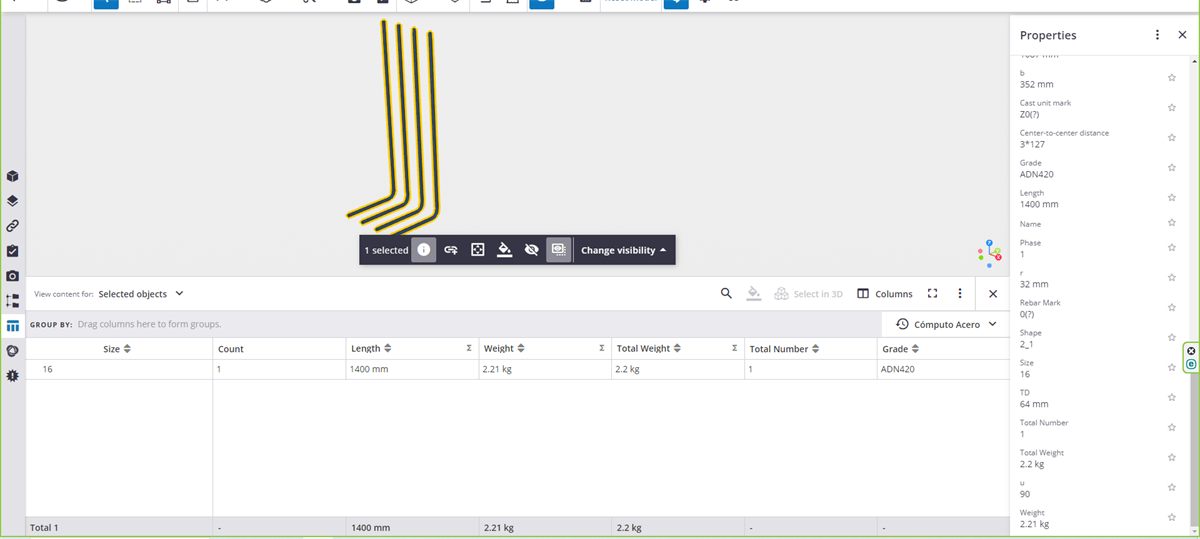Hide selected object with crossed-eye icon
The width and height of the screenshot is (1200, 539).
[532, 250]
